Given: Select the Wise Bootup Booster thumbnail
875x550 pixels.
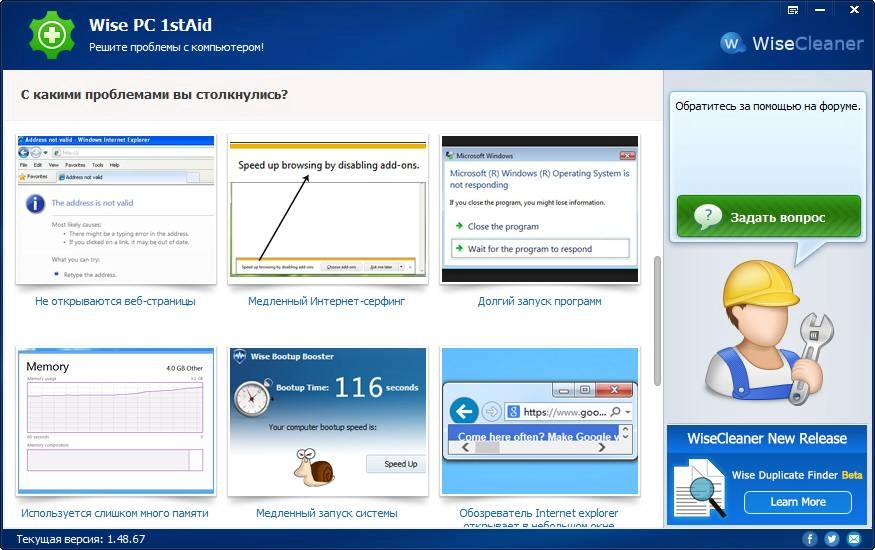Looking at the screenshot, I should (328, 421).
